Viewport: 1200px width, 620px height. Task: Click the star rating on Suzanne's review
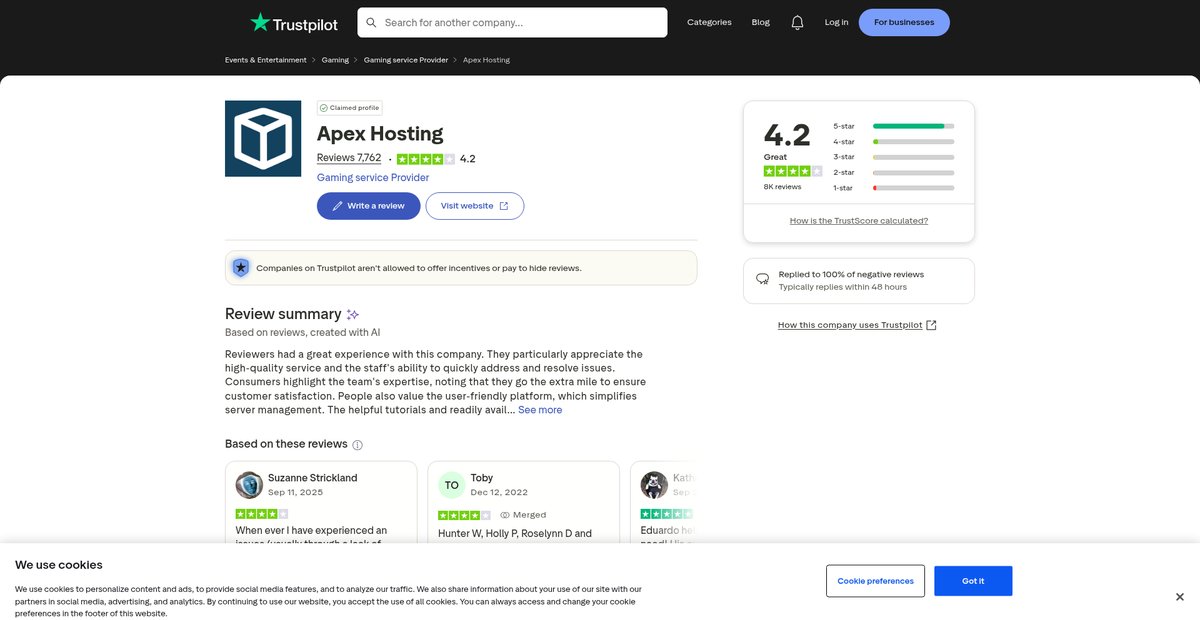262,515
